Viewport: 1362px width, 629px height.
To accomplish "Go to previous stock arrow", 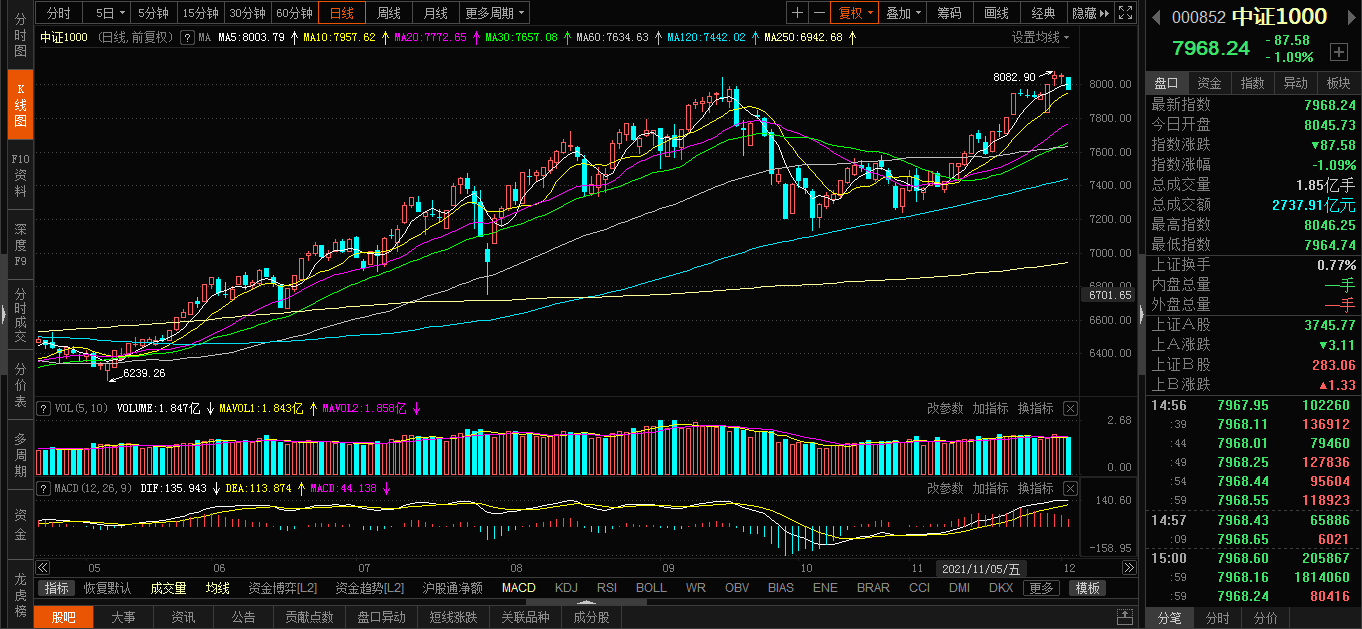I will (1156, 17).
